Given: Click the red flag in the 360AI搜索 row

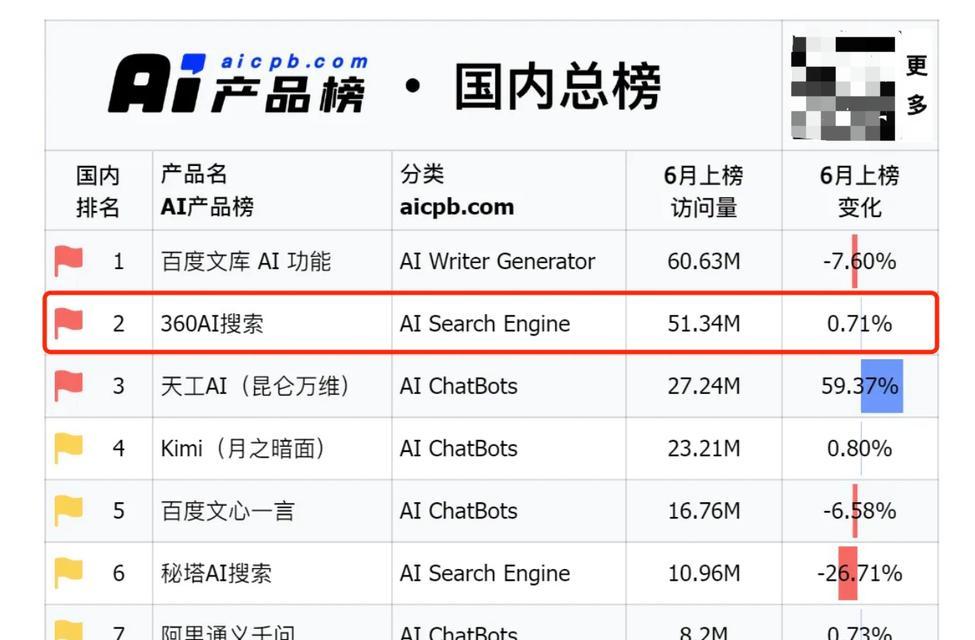Looking at the screenshot, I should 68,323.
